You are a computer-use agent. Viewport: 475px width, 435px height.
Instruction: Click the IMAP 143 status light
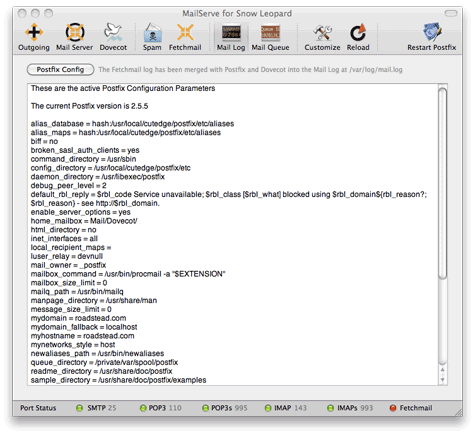[x=268, y=408]
